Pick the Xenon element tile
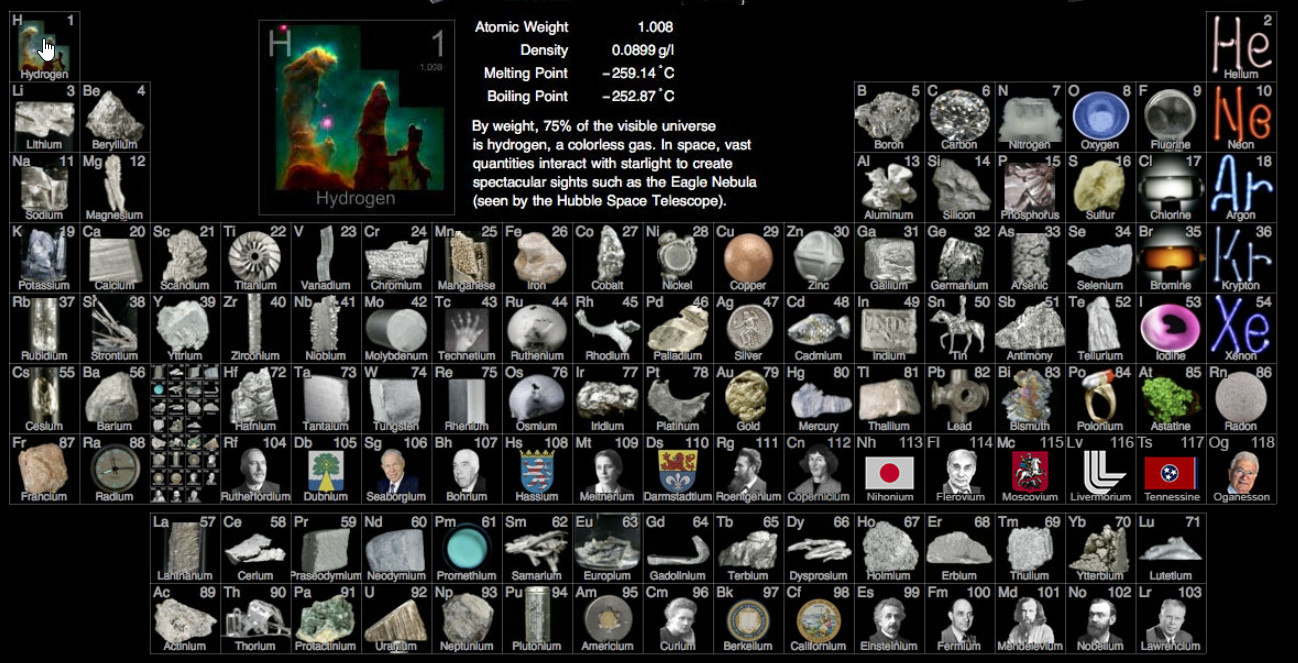 pyautogui.click(x=1241, y=328)
